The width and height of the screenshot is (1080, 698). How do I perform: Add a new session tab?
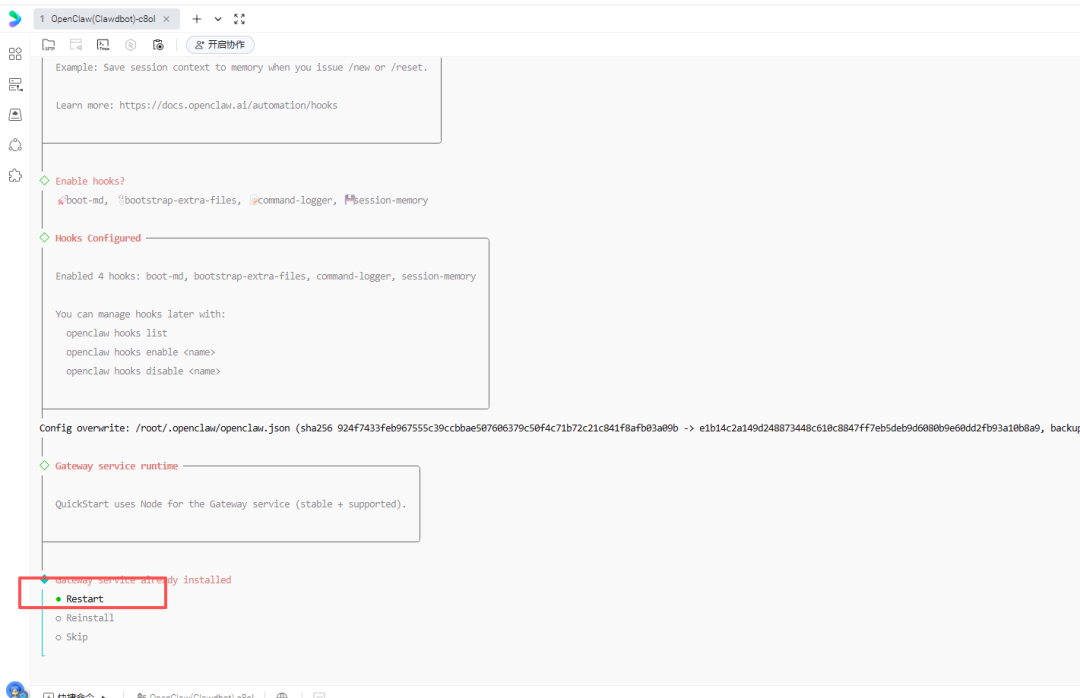(x=196, y=19)
